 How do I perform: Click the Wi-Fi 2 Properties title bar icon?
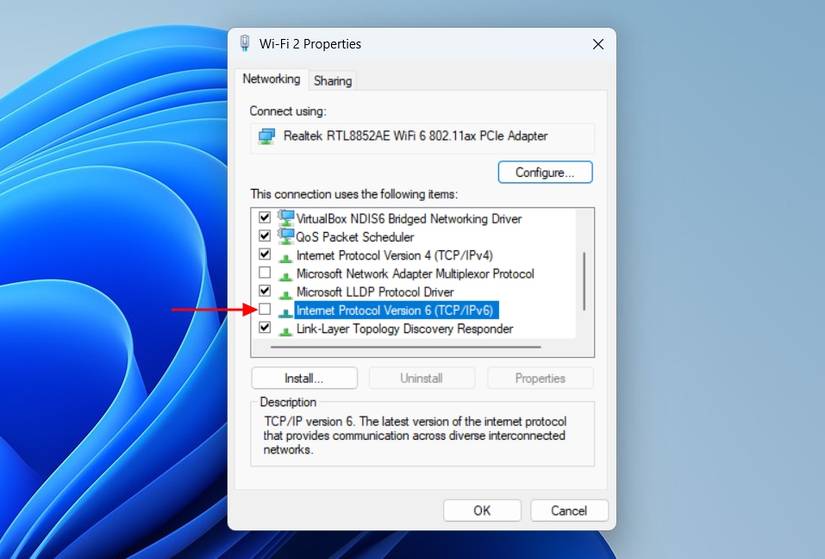tap(245, 44)
